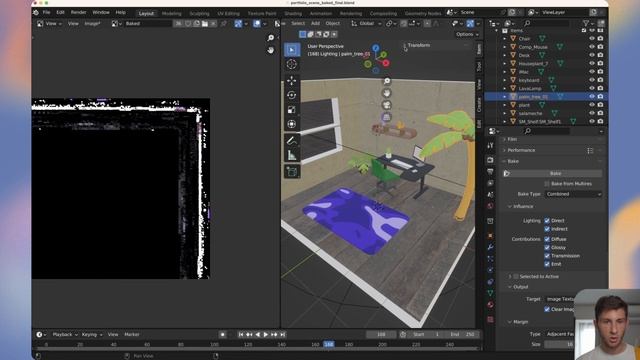The height and width of the screenshot is (360, 640).
Task: Open the Object menu in viewport header
Action: 333,24
